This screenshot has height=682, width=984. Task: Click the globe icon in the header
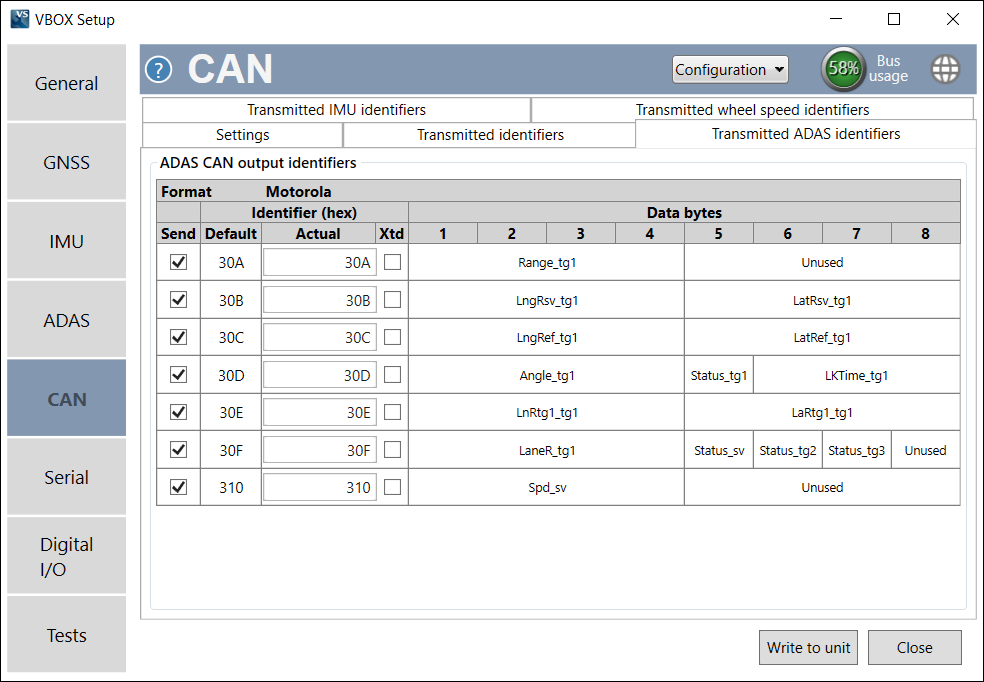(945, 69)
